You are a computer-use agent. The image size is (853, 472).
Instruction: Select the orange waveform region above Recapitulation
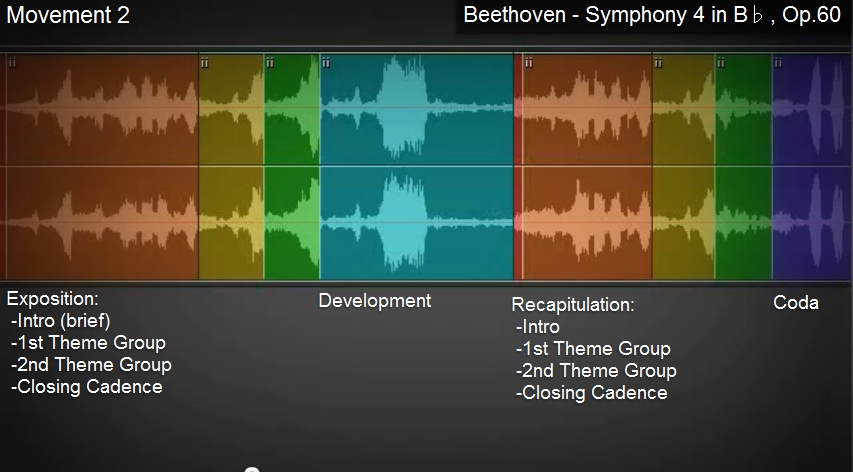click(x=588, y=166)
